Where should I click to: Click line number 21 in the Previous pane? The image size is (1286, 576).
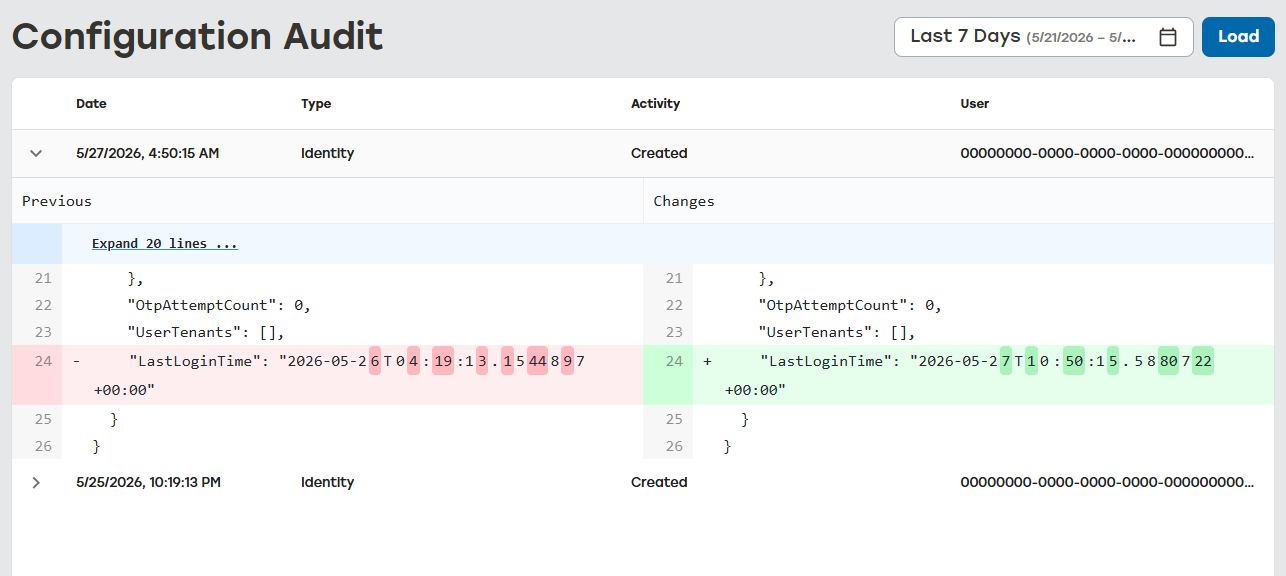point(43,278)
